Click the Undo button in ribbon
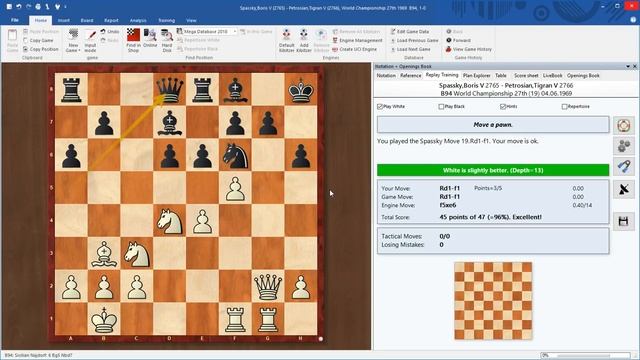 pyautogui.click(x=109, y=31)
